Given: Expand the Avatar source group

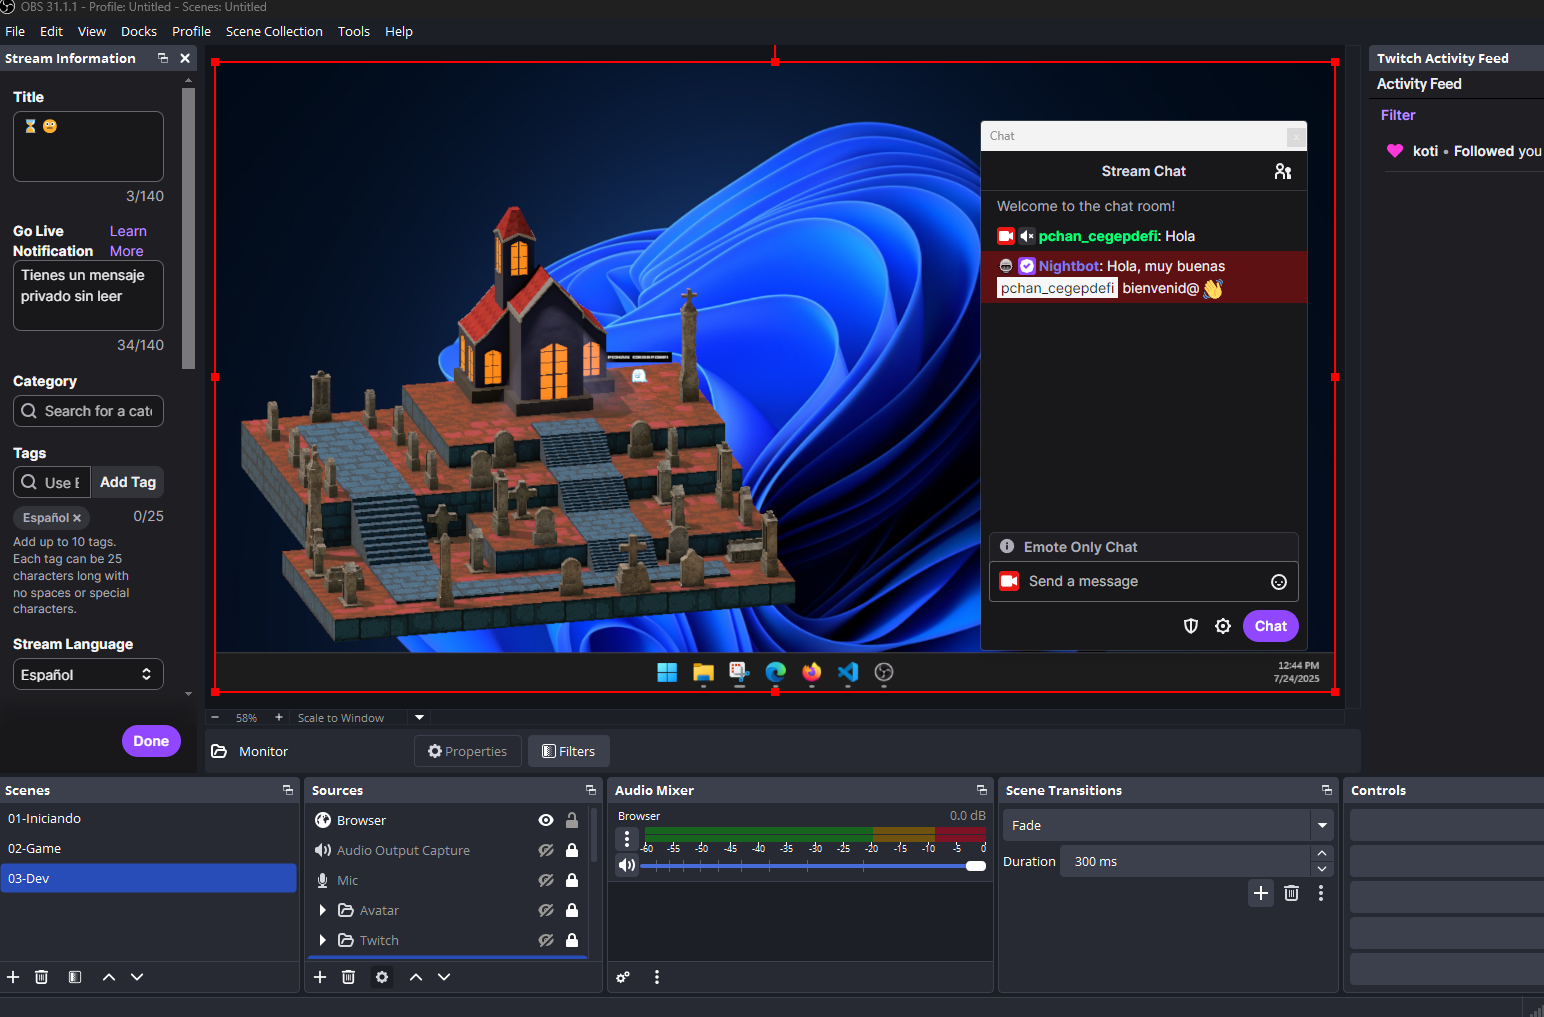Looking at the screenshot, I should pyautogui.click(x=322, y=910).
